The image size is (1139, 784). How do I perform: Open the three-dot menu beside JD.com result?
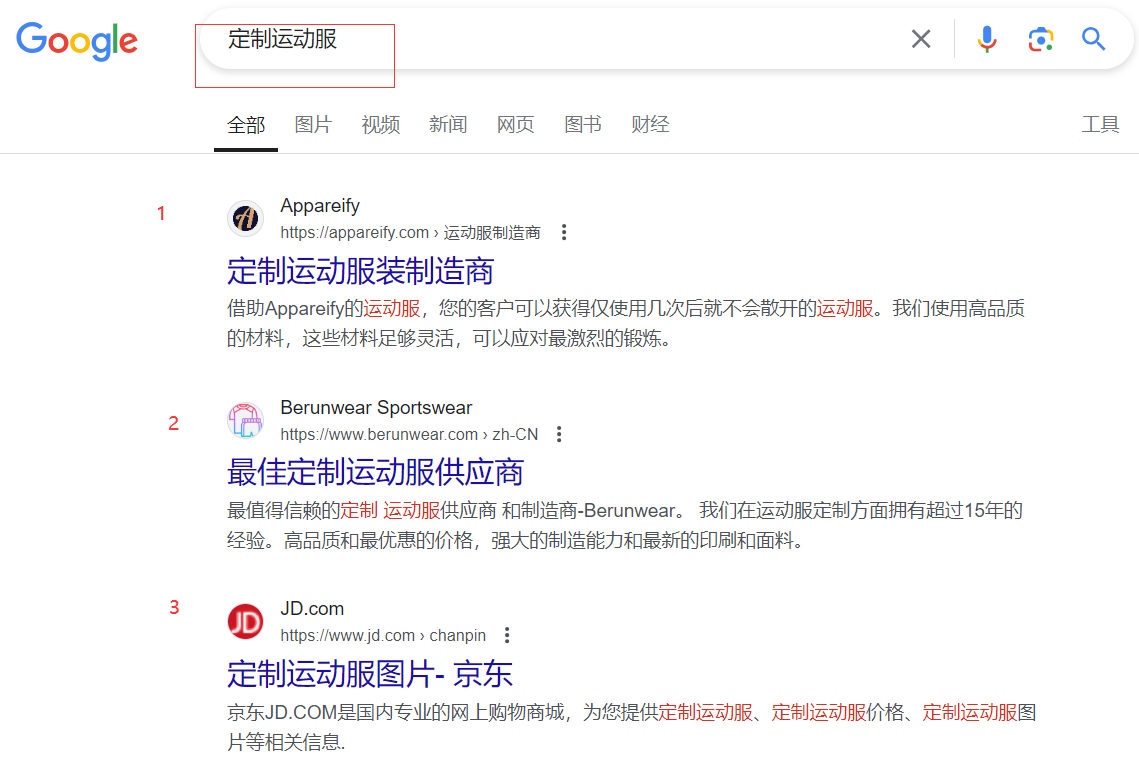point(506,634)
